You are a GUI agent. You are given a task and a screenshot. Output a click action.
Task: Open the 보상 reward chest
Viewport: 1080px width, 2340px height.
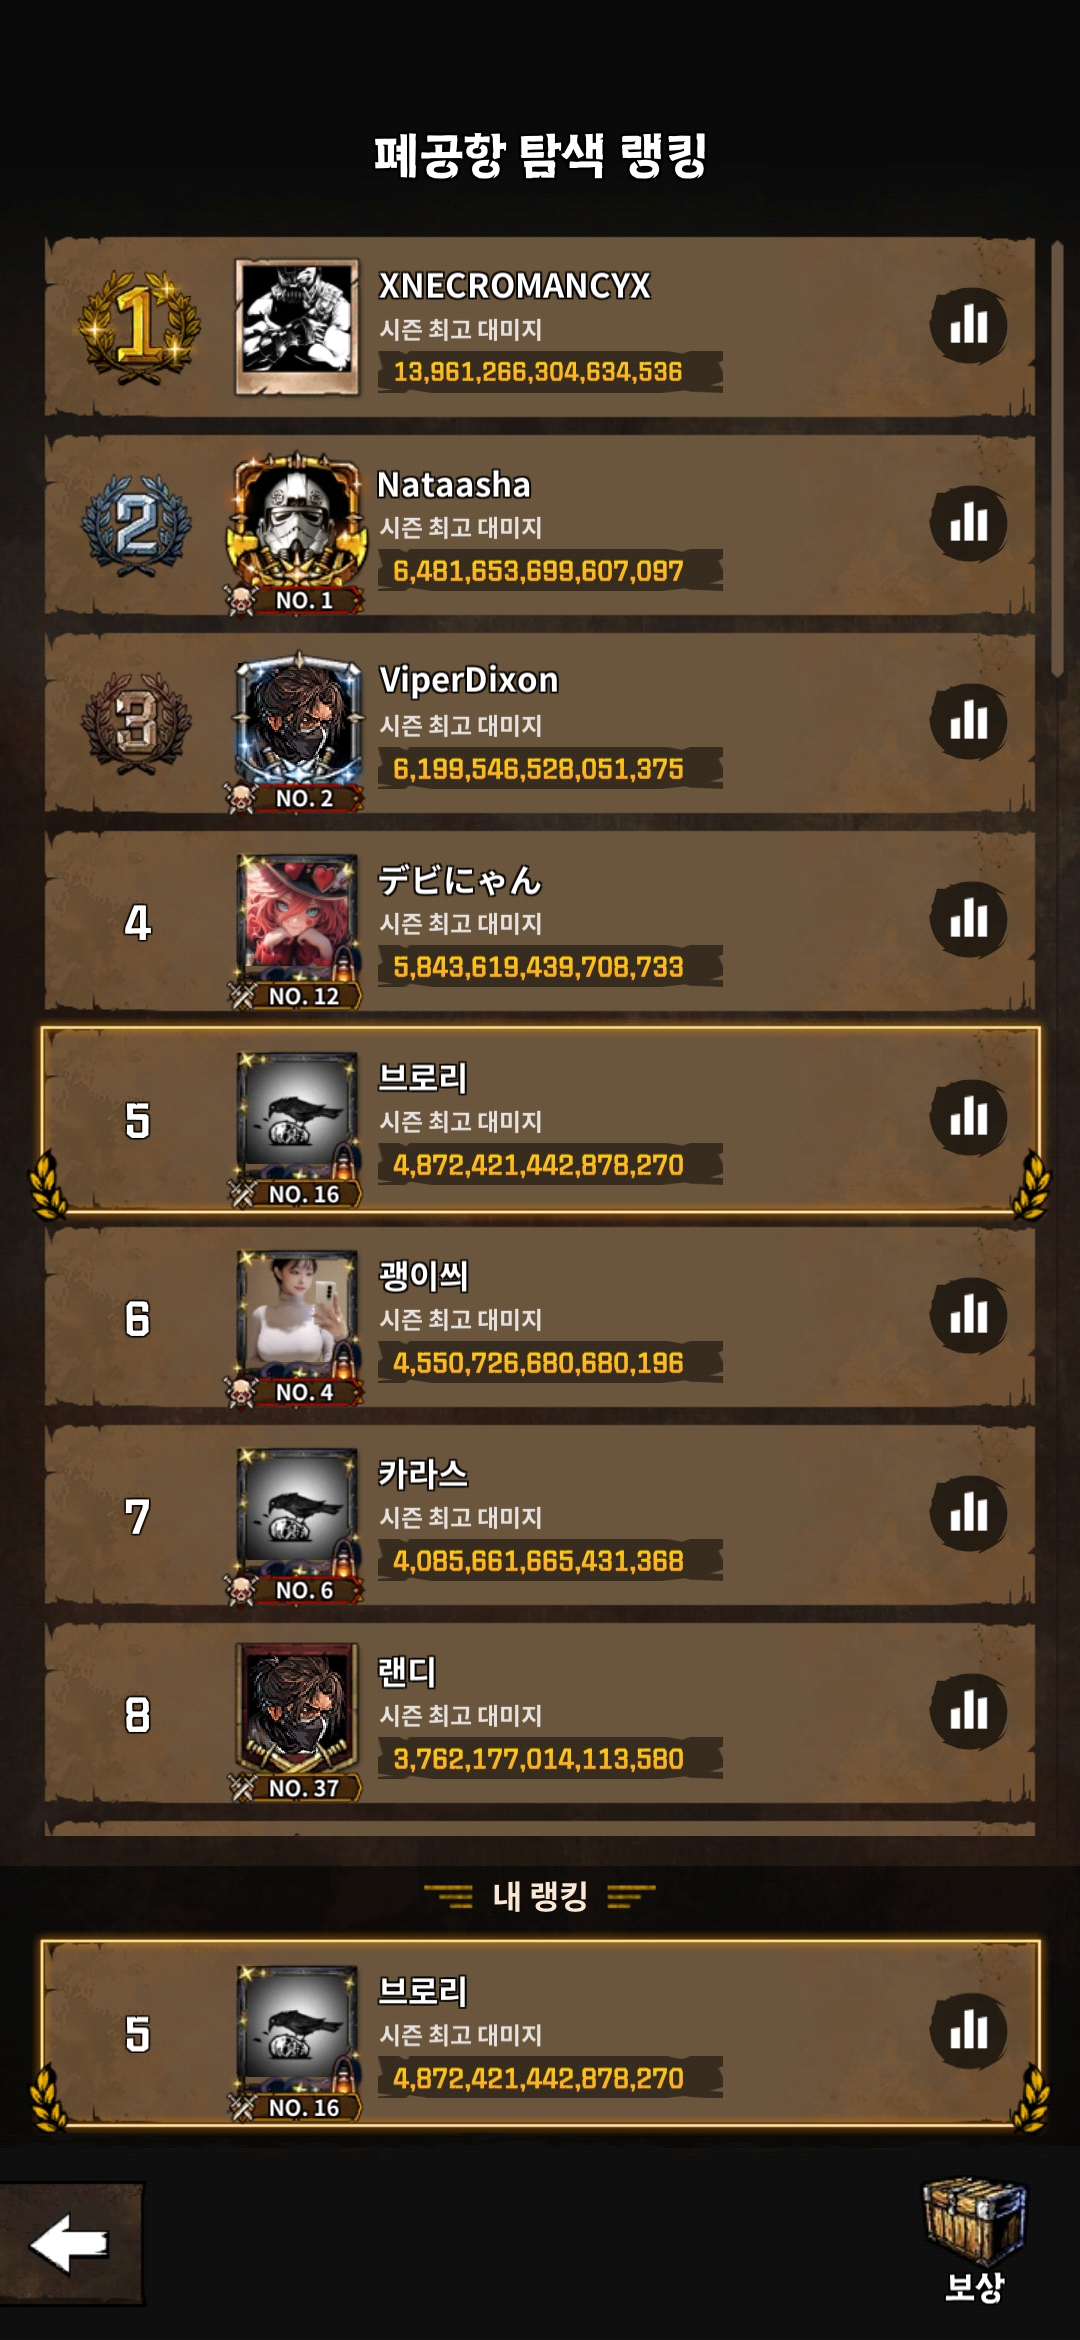974,2240
